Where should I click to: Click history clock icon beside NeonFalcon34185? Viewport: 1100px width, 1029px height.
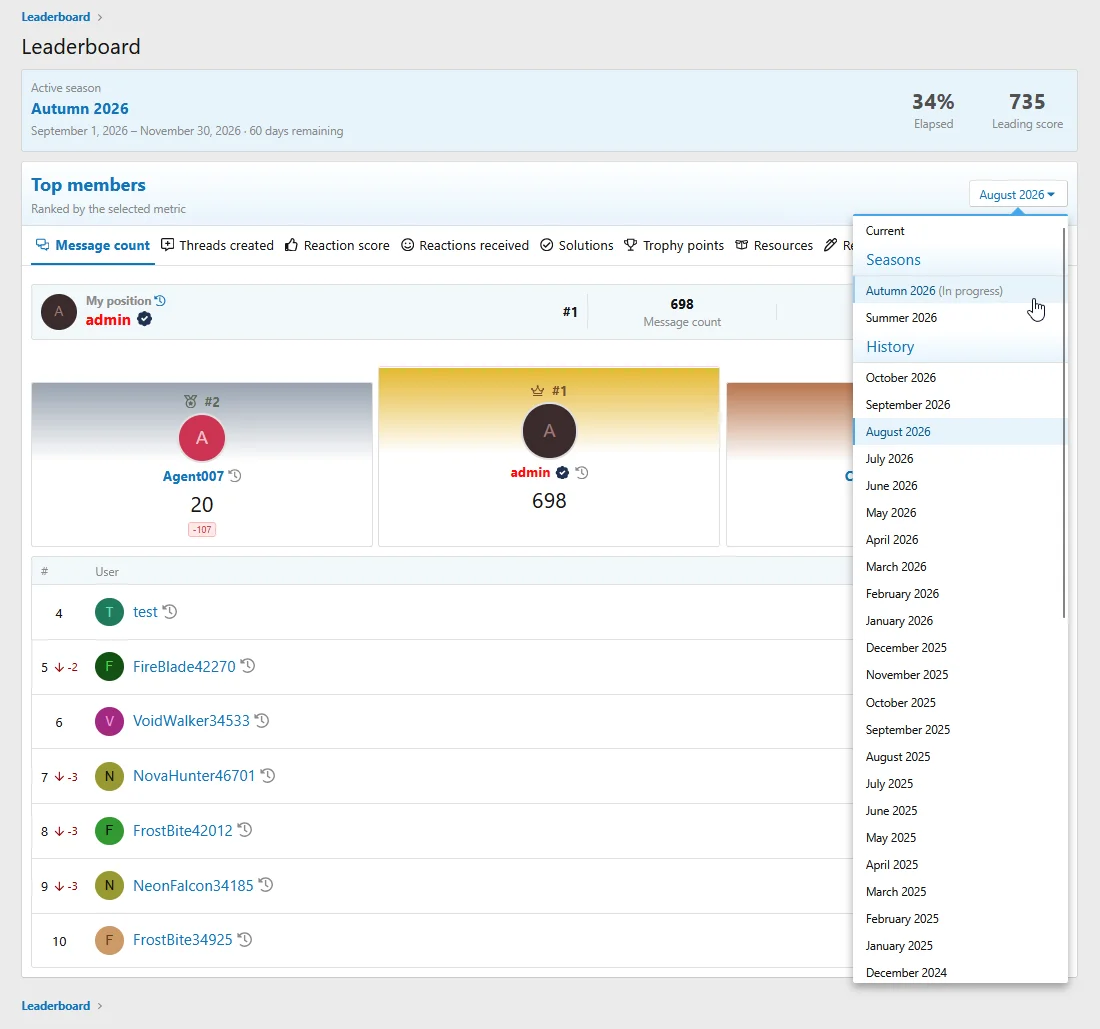(x=265, y=885)
